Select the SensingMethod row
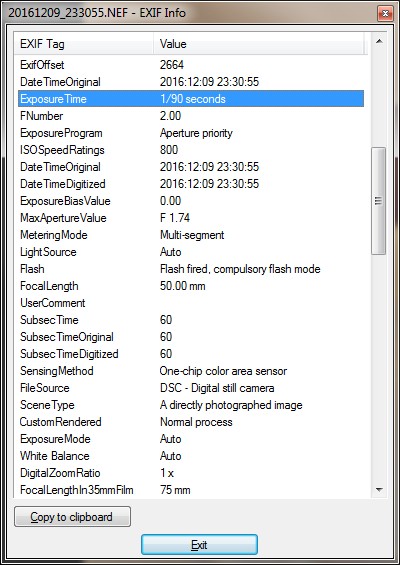The width and height of the screenshot is (400, 565). [x=191, y=371]
